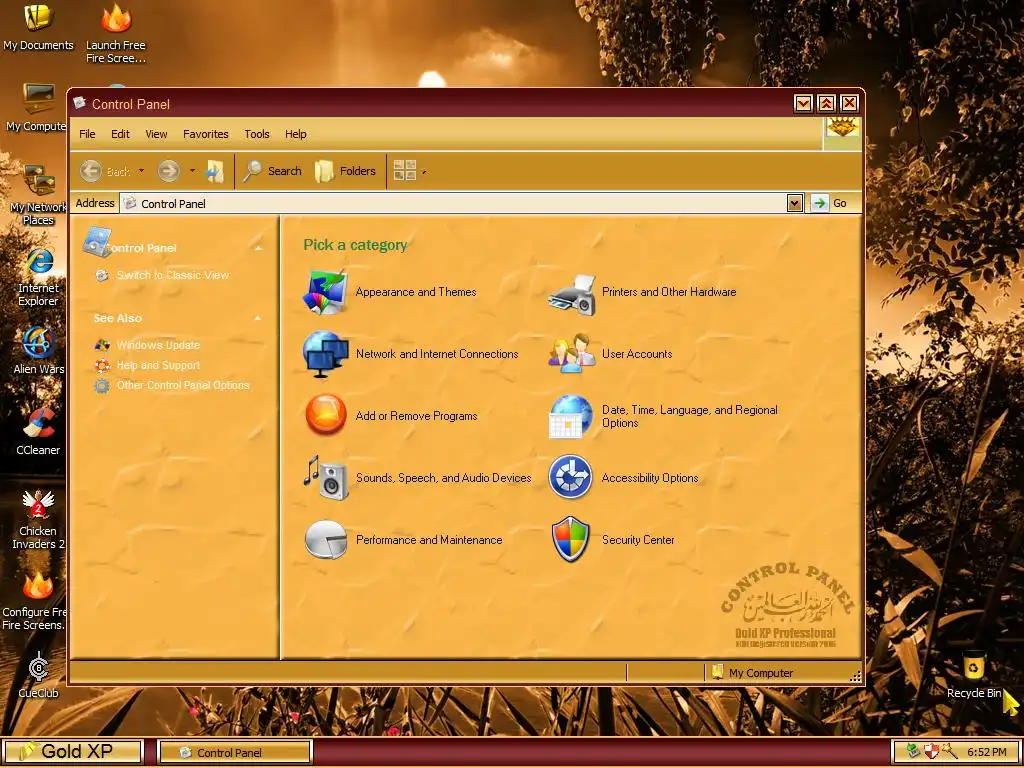Screen dimensions: 1024x768
Task: Open the Edit menu
Action: click(x=120, y=134)
